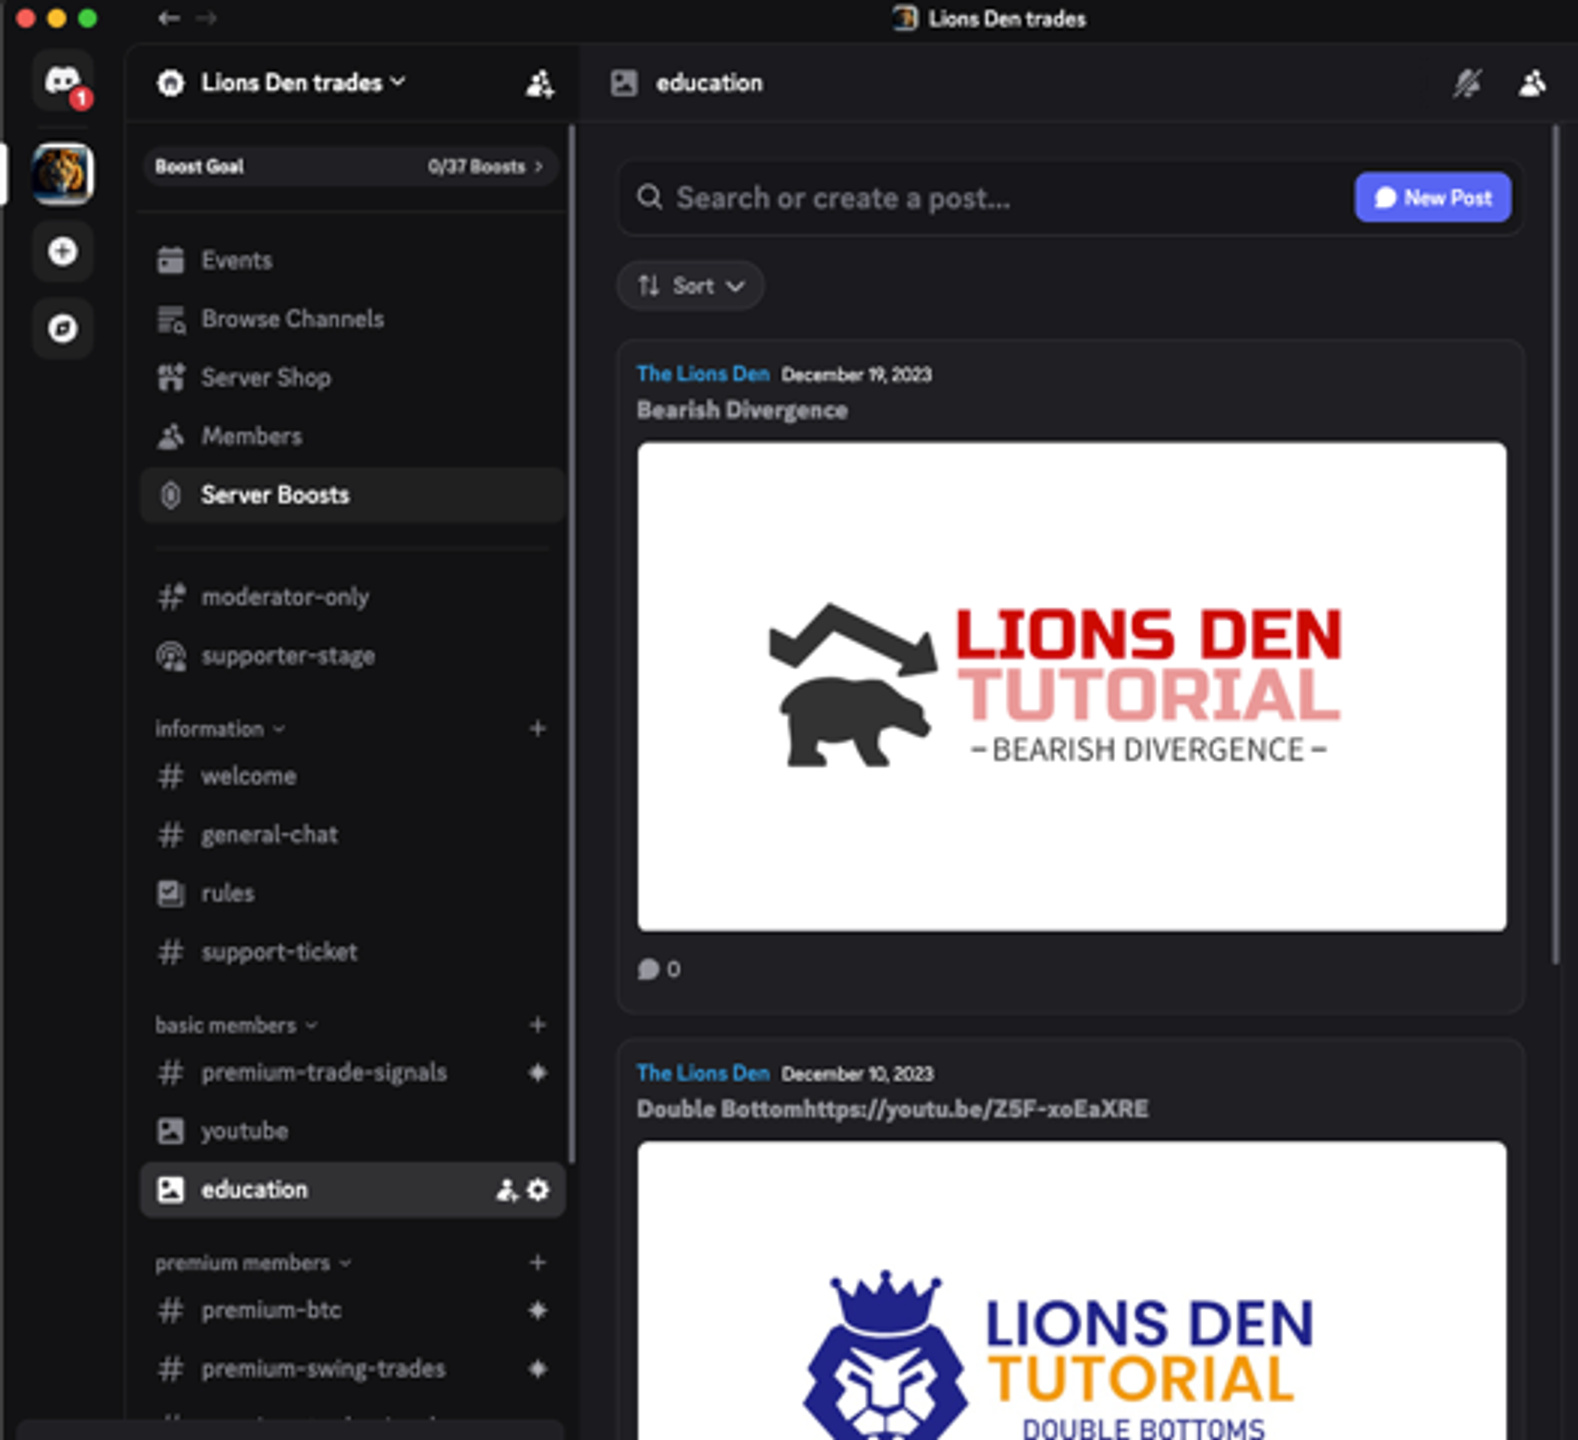Open rules channel
The image size is (1578, 1440).
[353, 893]
